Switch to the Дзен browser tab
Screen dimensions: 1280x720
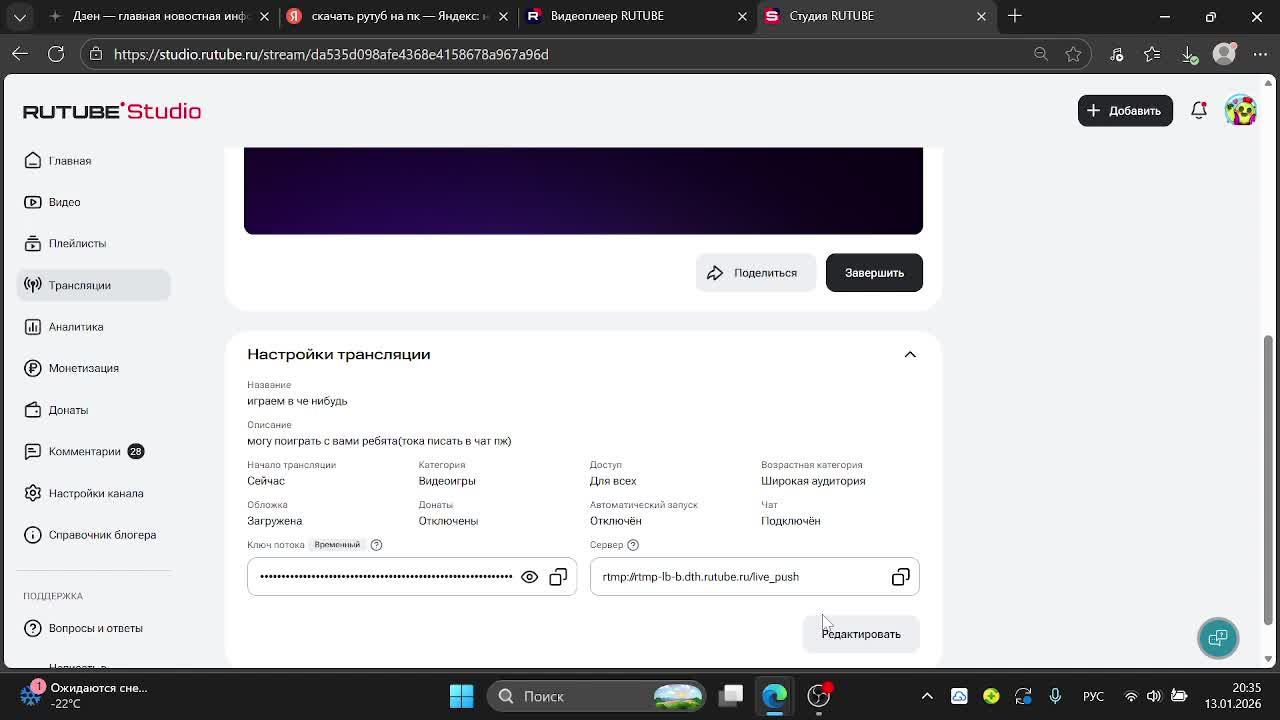point(158,16)
